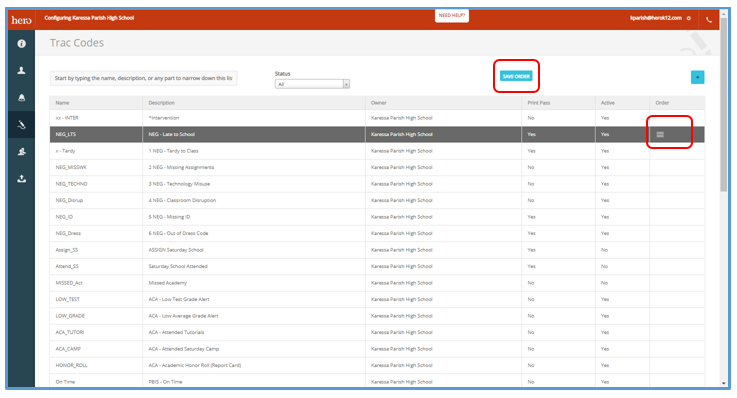Open settings gear next to email
The width and height of the screenshot is (737, 398).
[x=689, y=18]
